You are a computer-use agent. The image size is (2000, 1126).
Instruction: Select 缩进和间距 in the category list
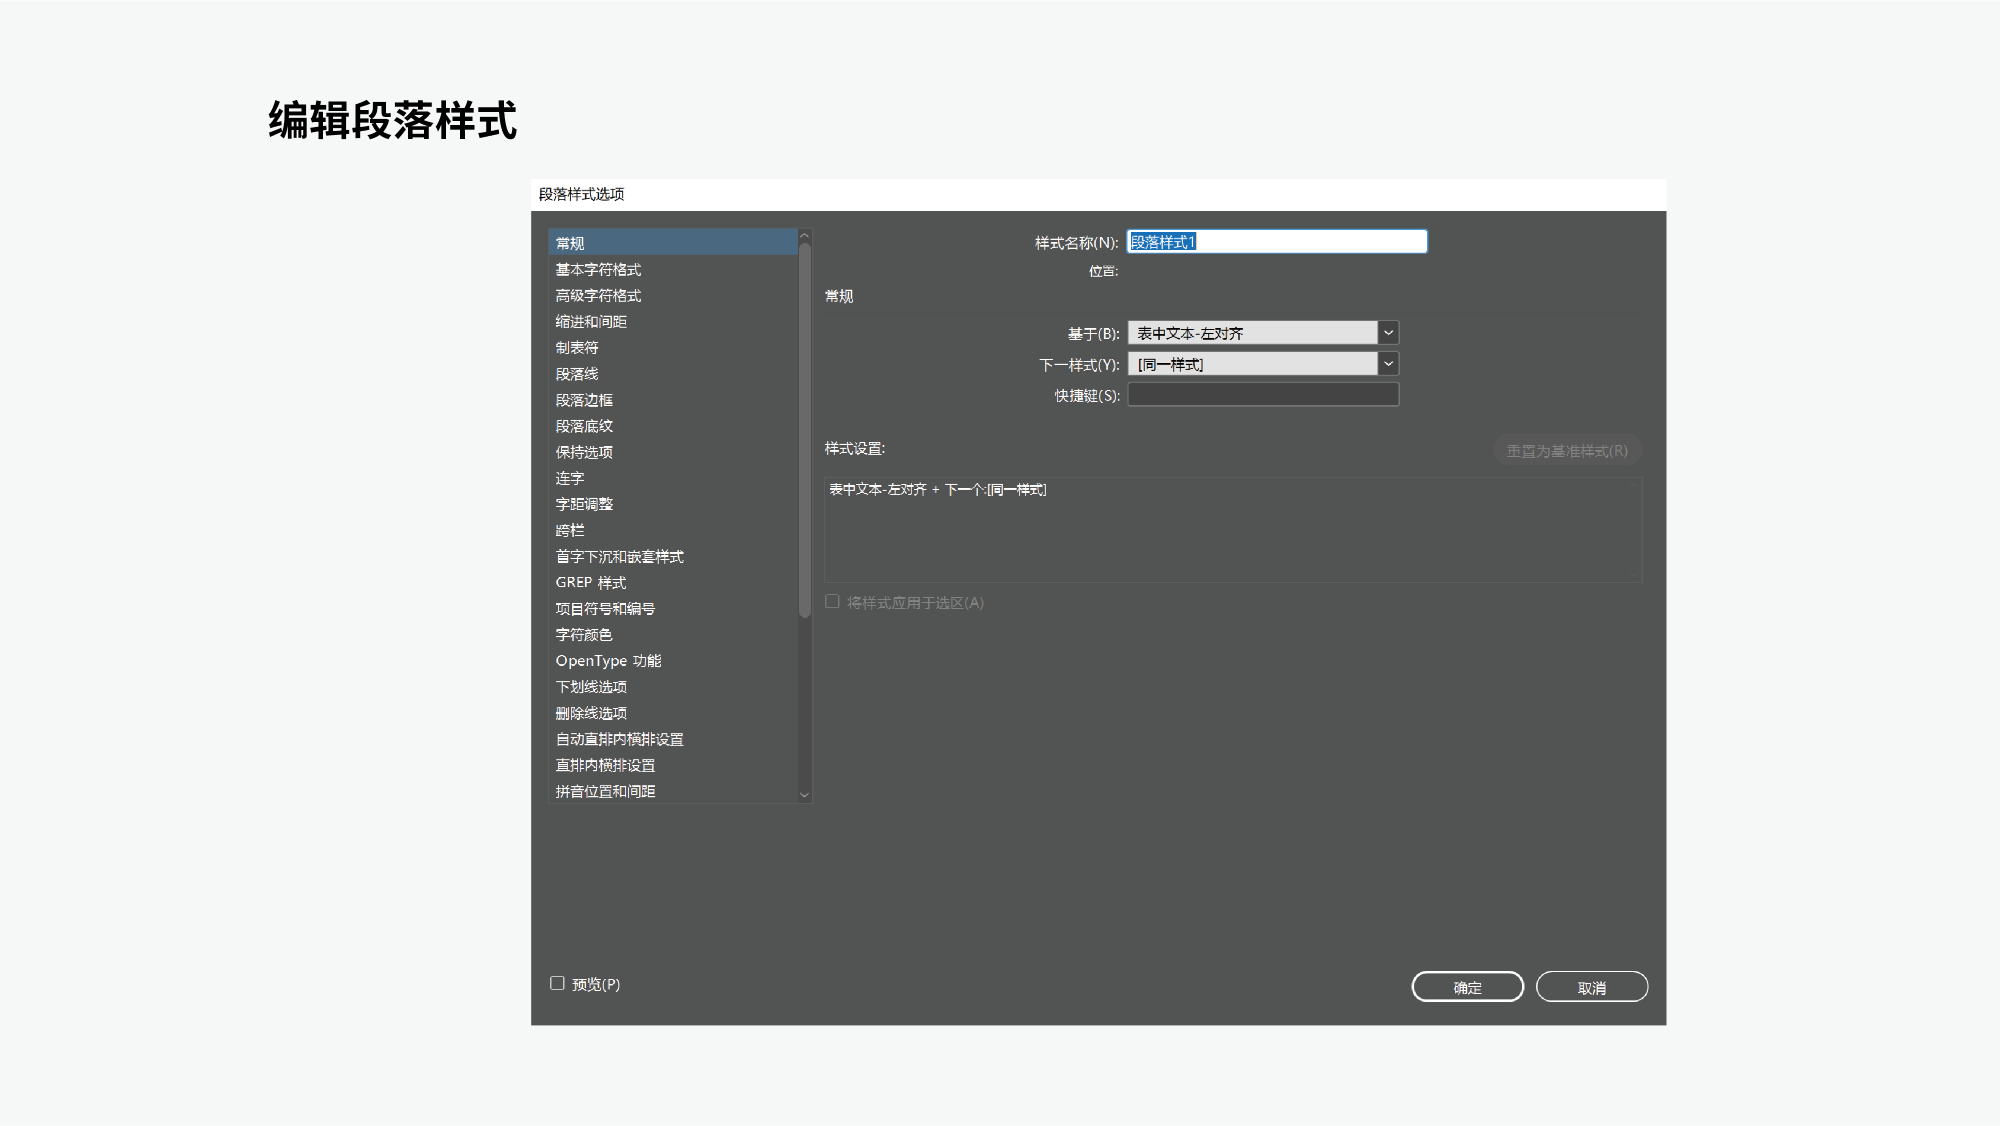pyautogui.click(x=673, y=321)
